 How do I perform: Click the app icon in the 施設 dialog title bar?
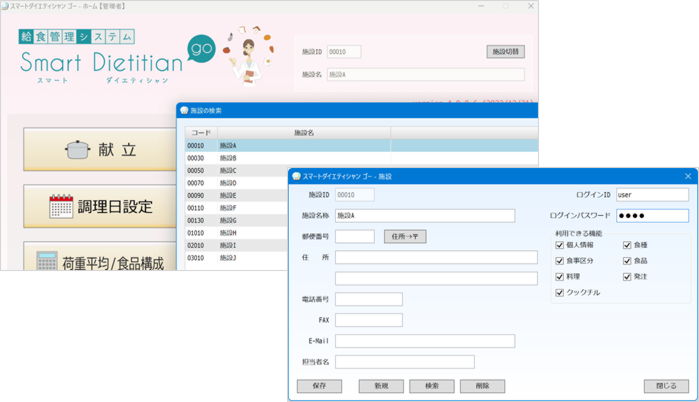coord(296,176)
